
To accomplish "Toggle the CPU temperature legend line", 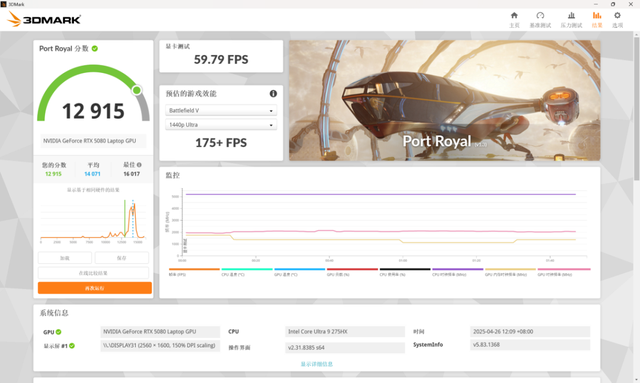I will click(247, 272).
